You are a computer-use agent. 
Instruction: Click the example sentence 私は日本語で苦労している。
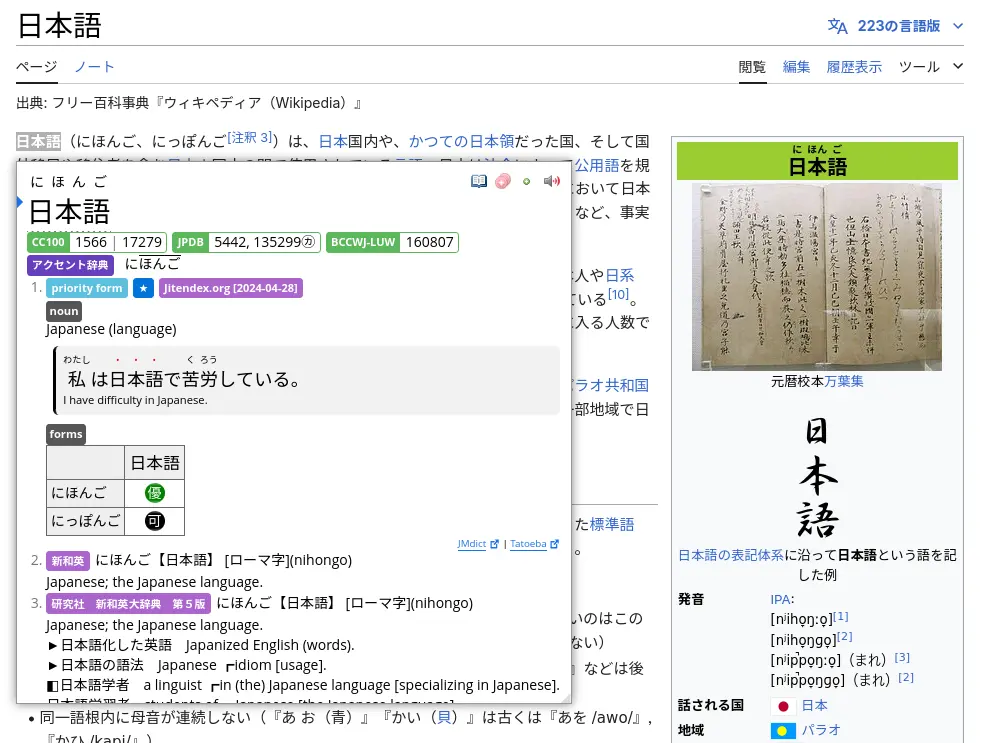click(184, 379)
